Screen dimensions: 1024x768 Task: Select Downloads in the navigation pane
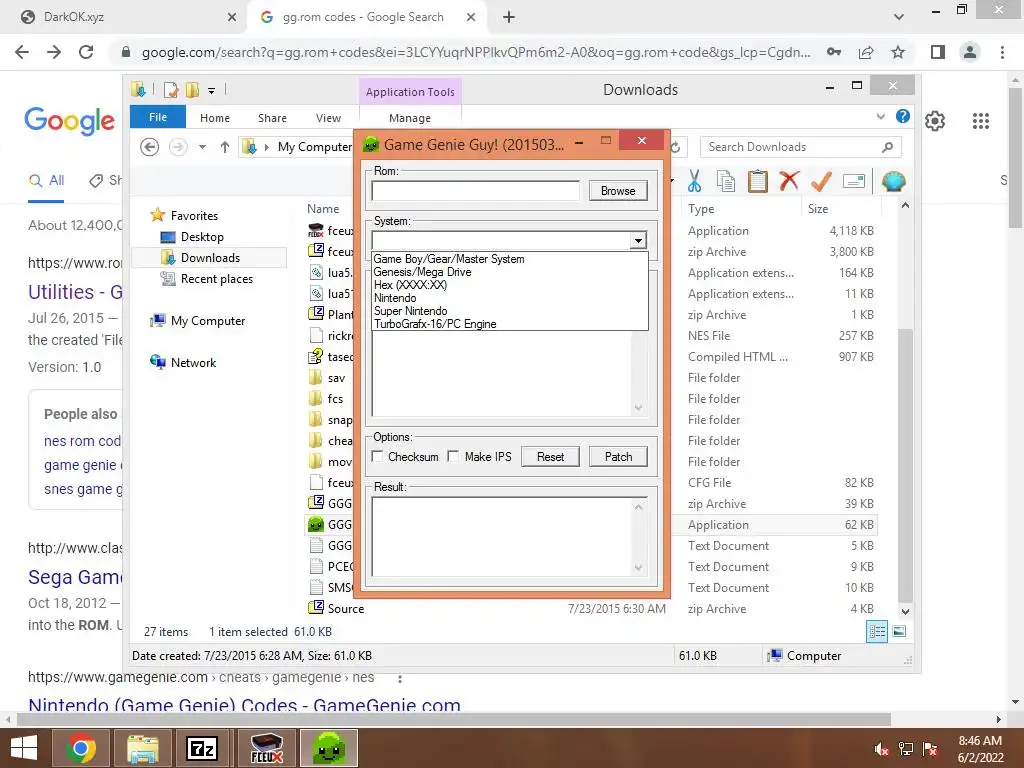point(209,258)
